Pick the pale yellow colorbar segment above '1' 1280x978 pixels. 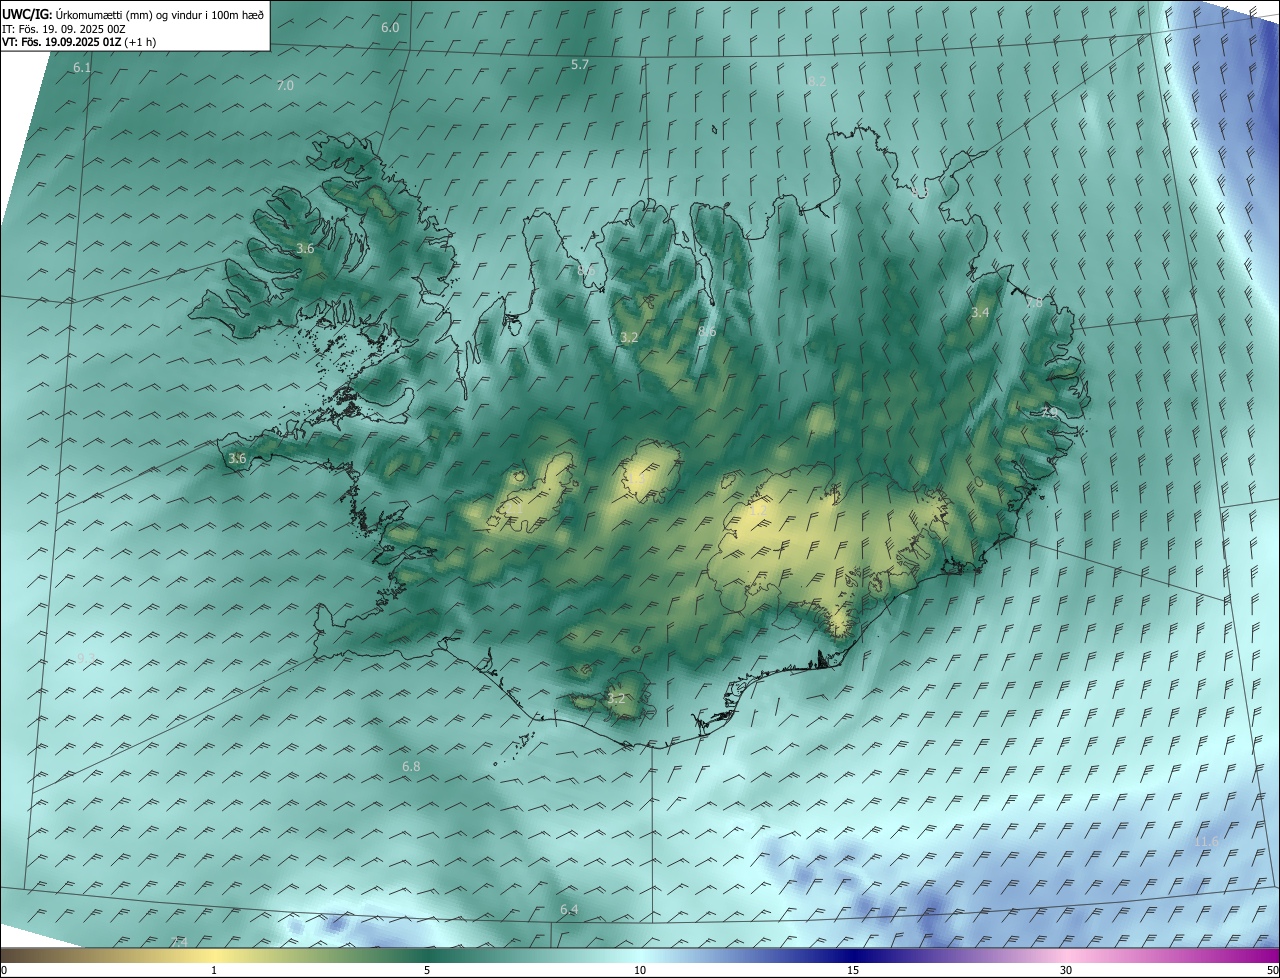tap(214, 954)
